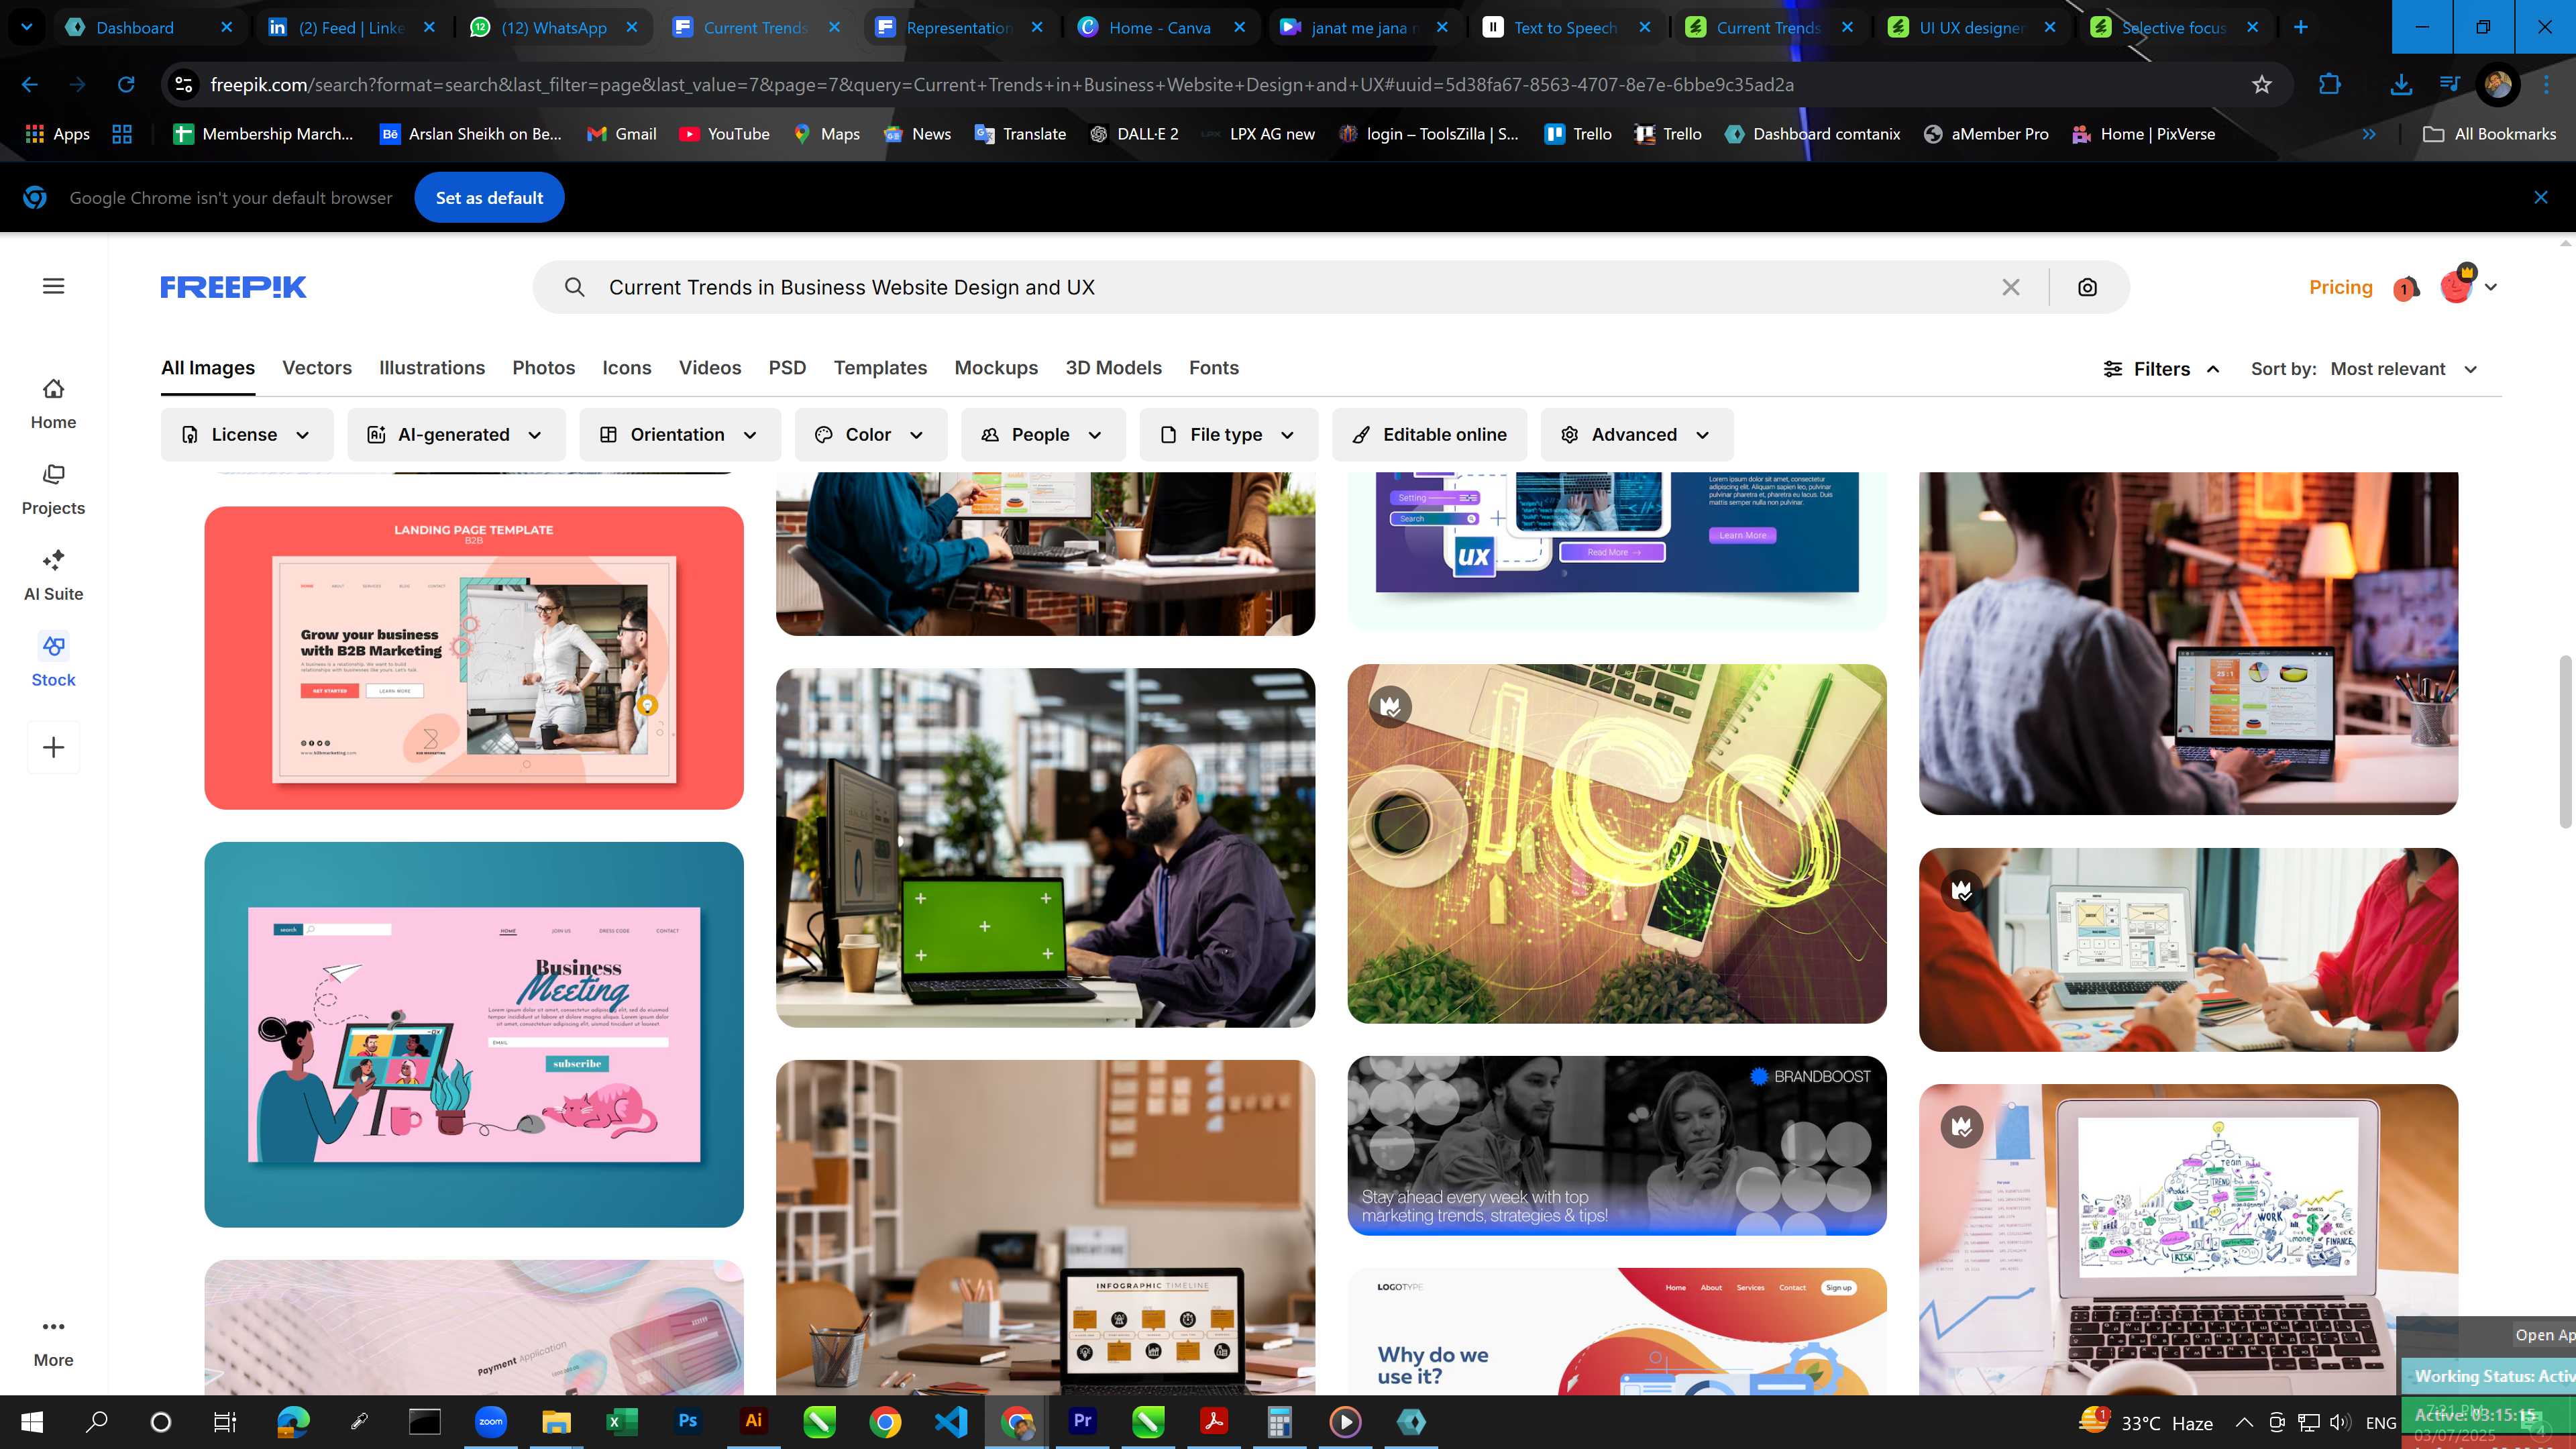Click Set as default button

click(x=489, y=197)
